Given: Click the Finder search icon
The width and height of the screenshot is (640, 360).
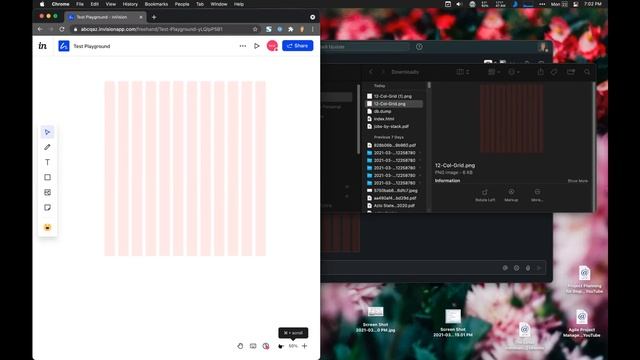Looking at the screenshot, I should (x=587, y=72).
